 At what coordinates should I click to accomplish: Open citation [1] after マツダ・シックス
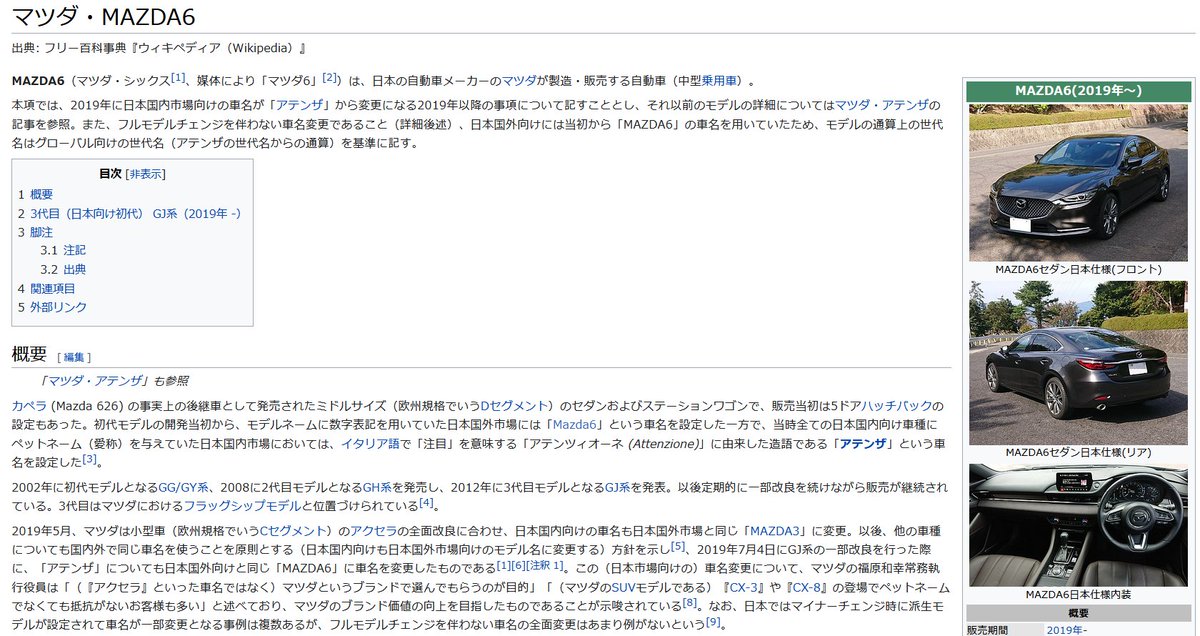tap(178, 77)
